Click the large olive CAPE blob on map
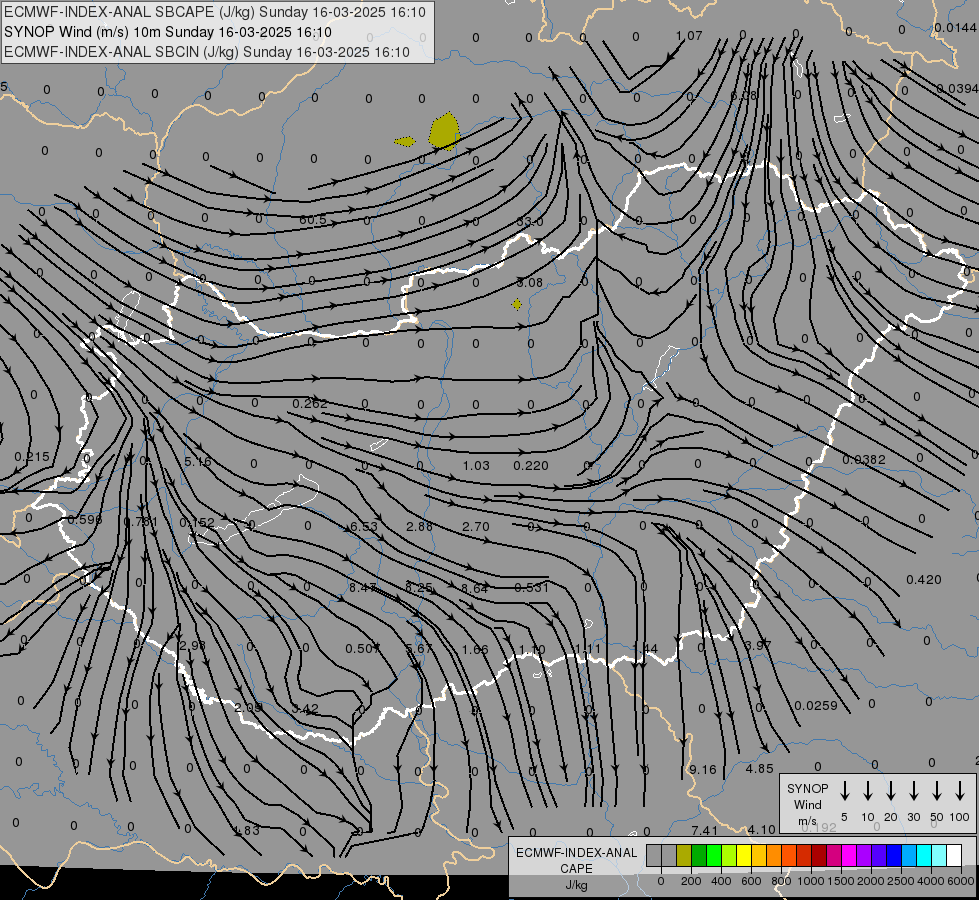Image resolution: width=979 pixels, height=900 pixels. click(444, 132)
